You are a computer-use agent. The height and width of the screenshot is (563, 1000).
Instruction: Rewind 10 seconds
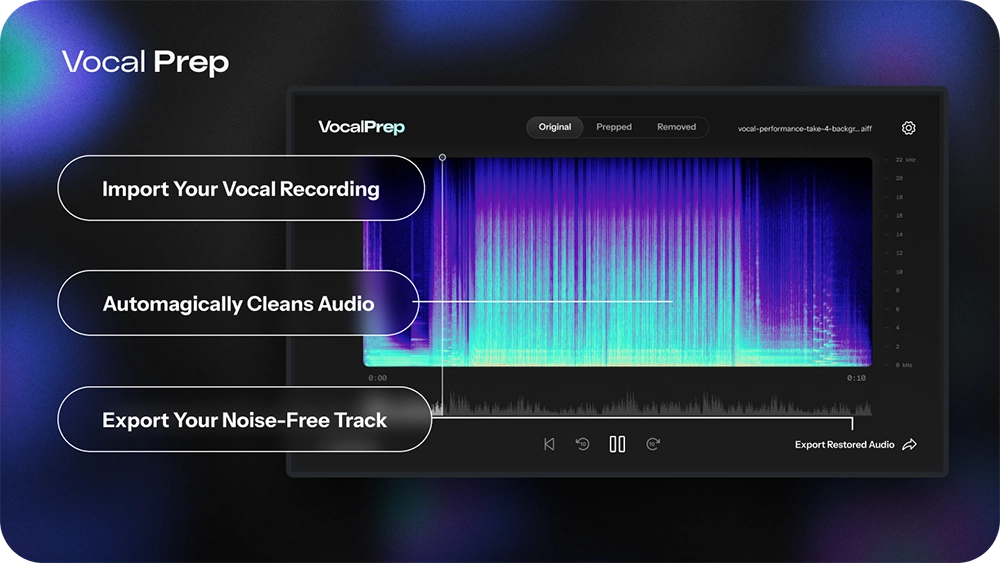tap(582, 444)
